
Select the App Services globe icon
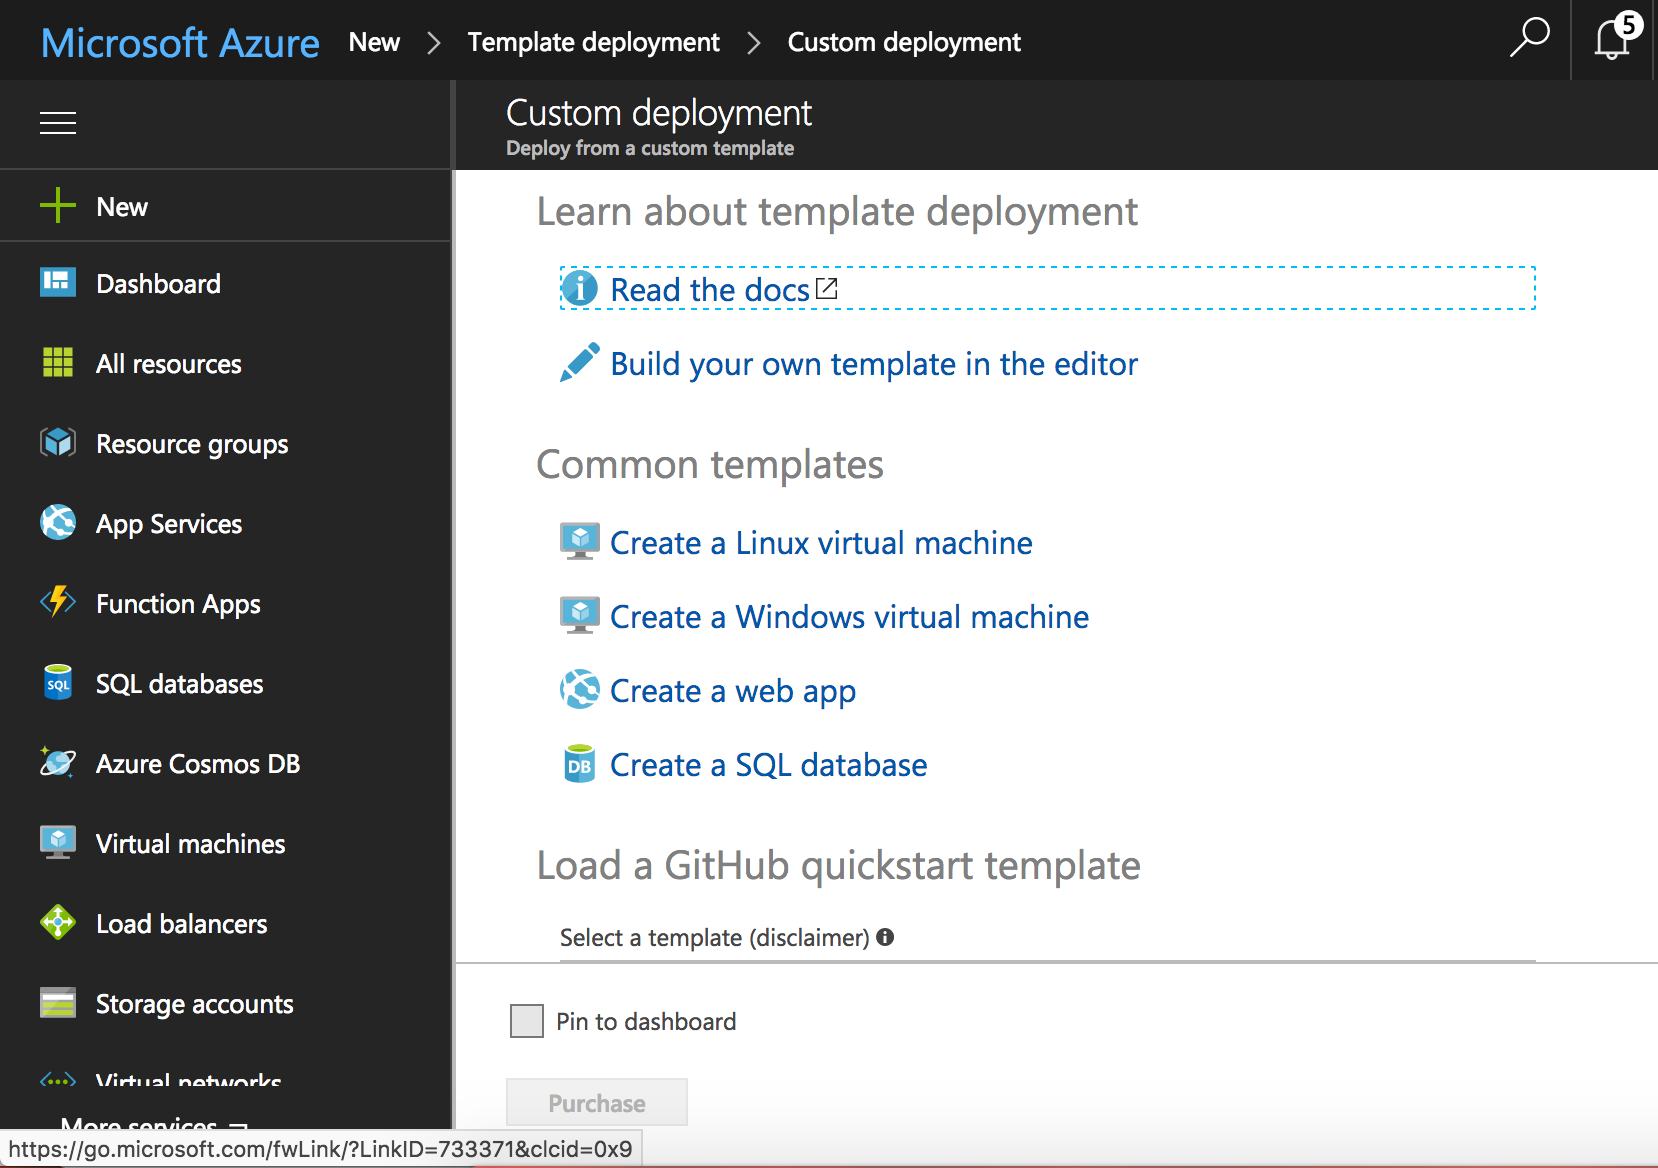[x=58, y=523]
